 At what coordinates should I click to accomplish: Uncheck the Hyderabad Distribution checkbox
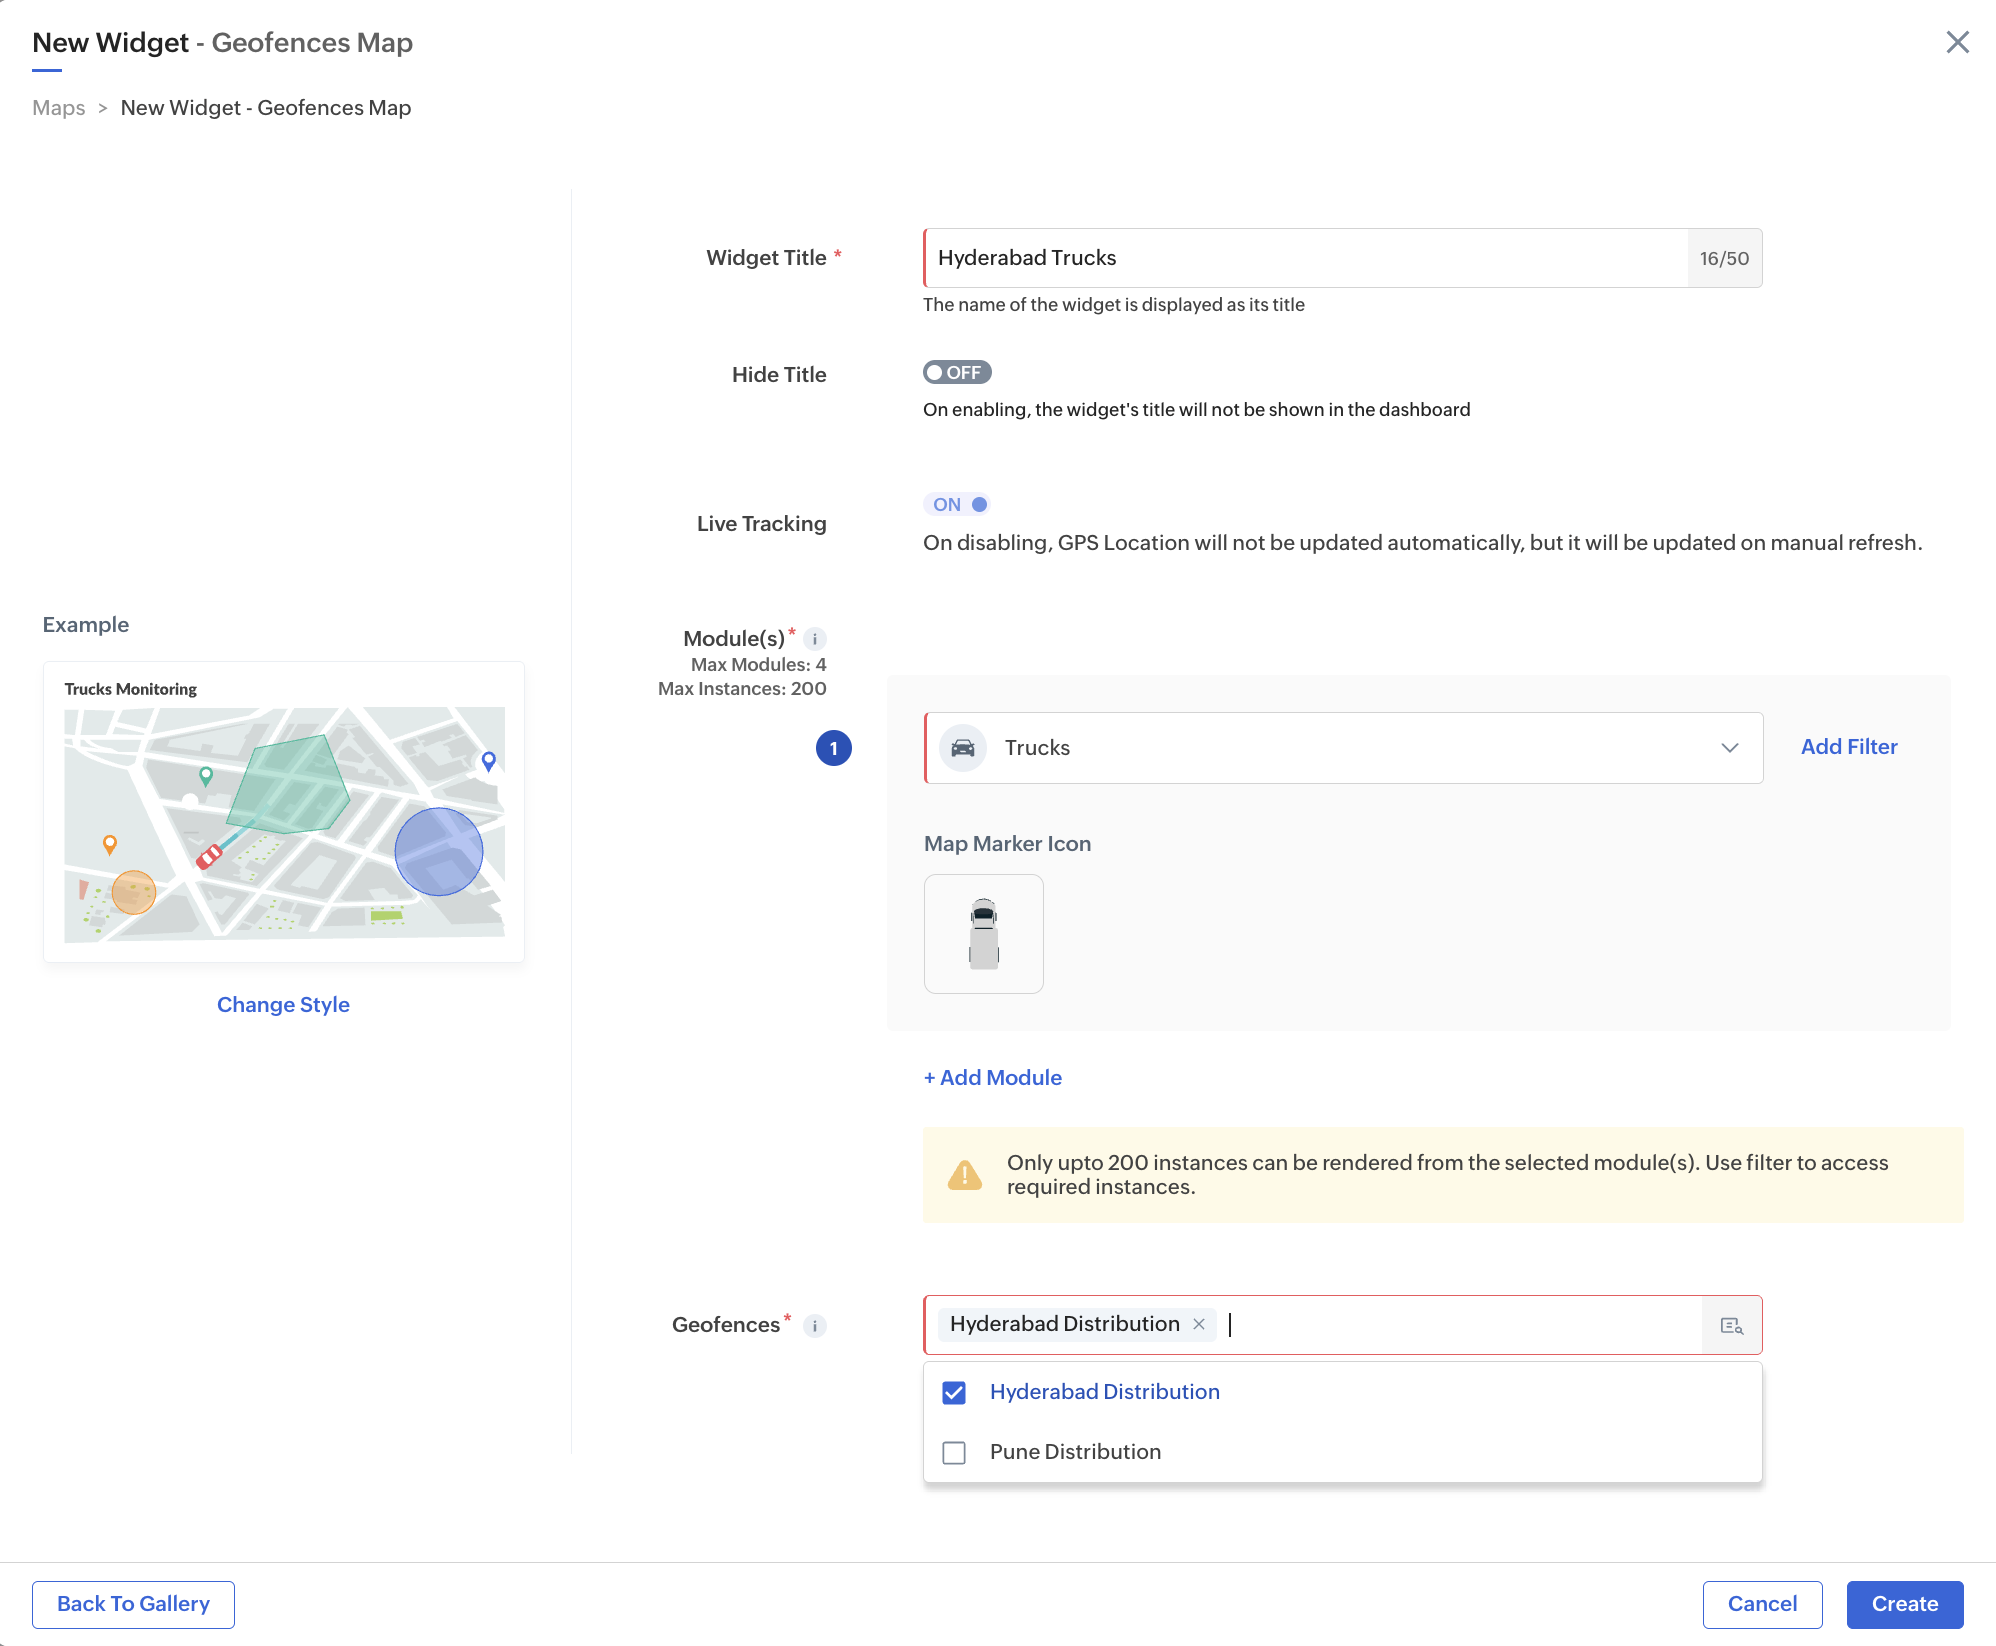coord(954,1393)
